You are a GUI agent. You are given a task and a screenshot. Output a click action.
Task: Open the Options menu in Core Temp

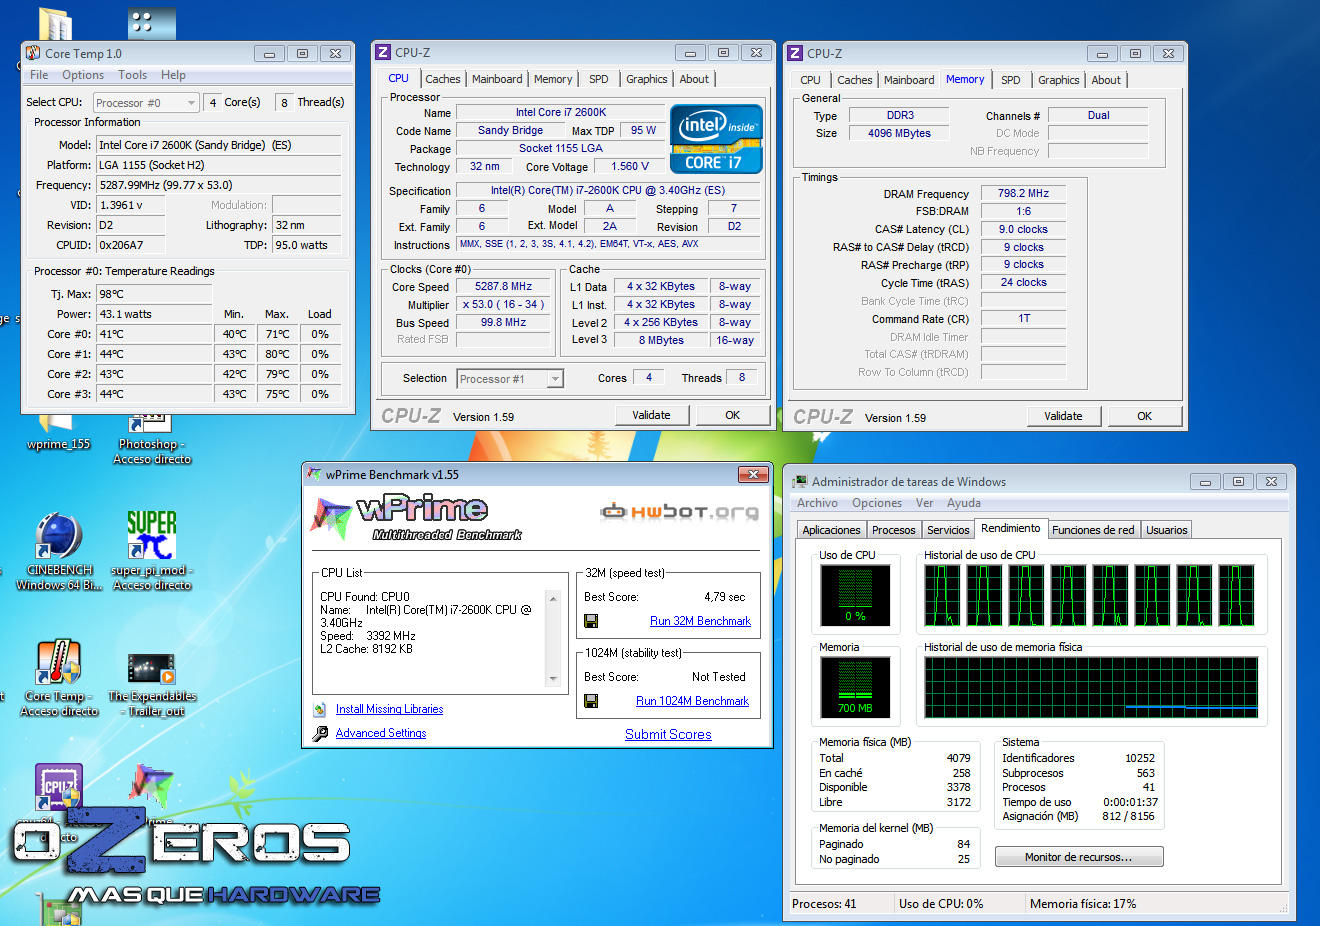point(83,75)
